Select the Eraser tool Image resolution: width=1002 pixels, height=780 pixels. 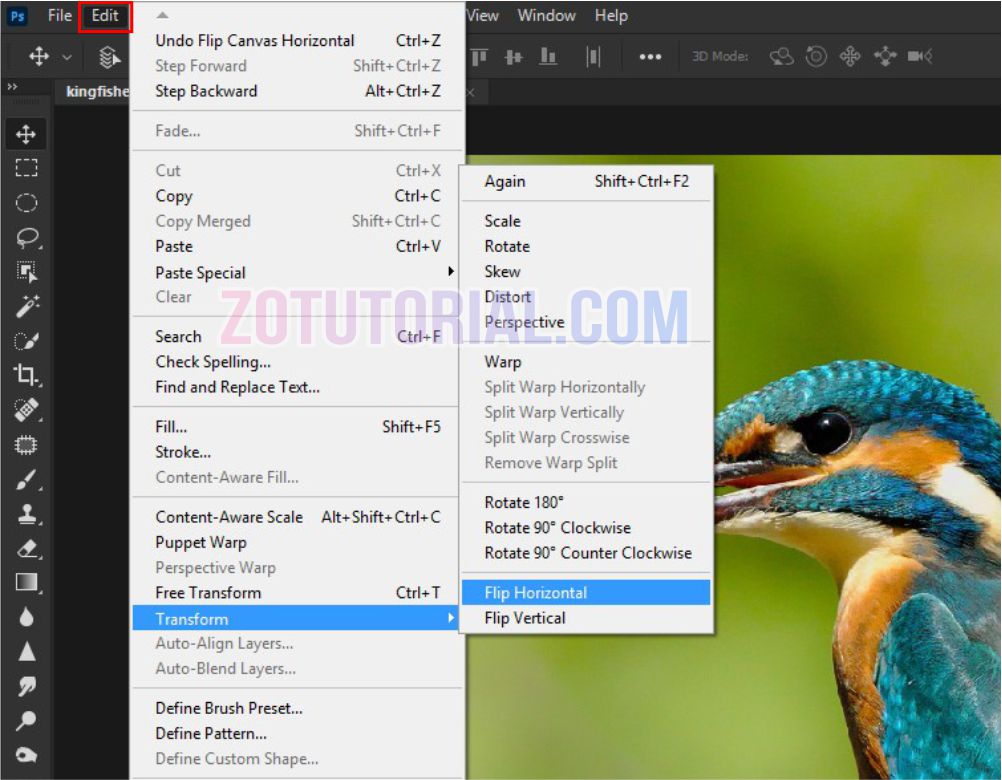(27, 548)
